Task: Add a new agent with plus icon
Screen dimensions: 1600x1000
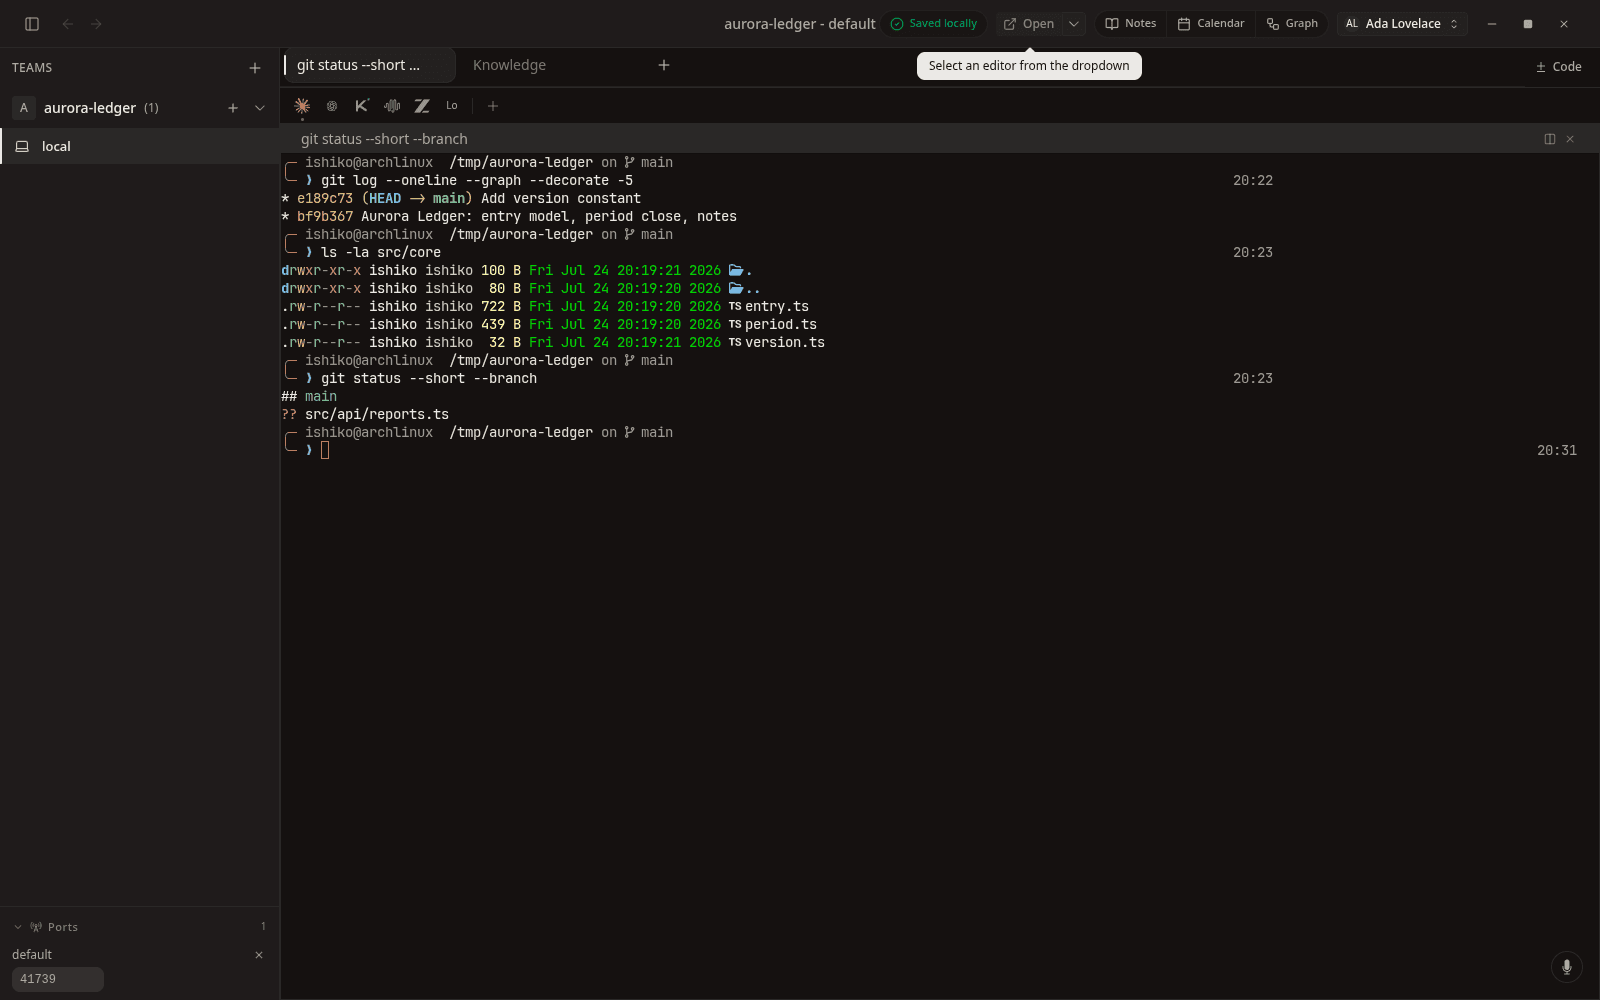Action: click(493, 106)
